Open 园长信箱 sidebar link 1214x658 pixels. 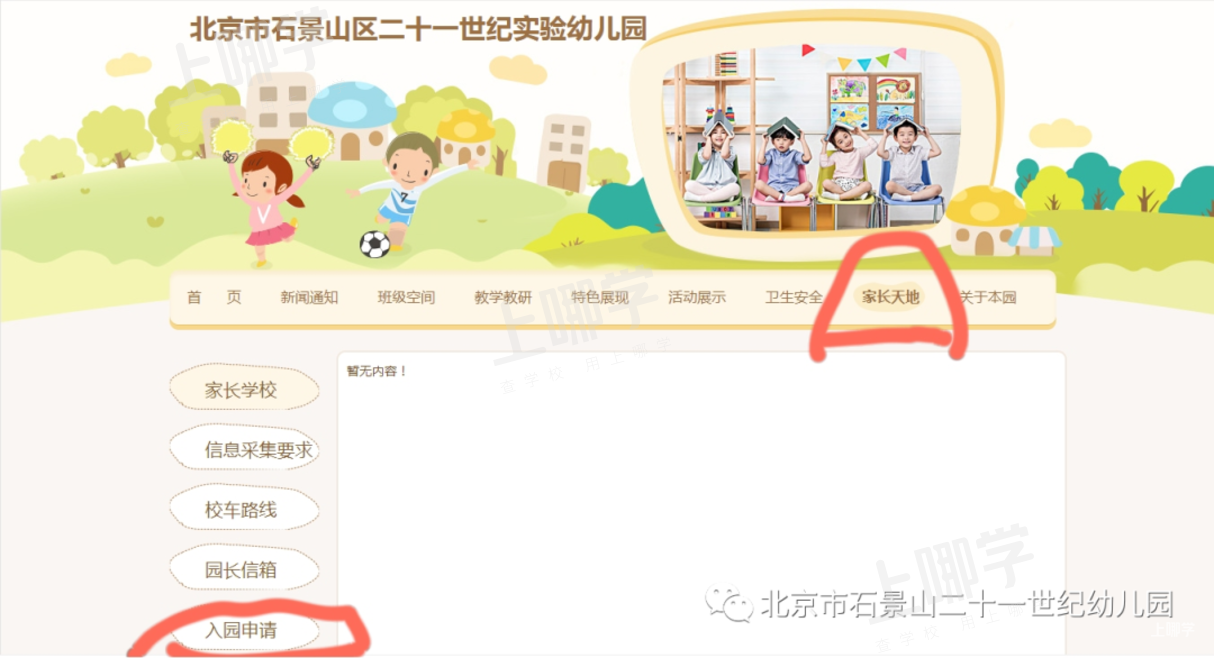click(243, 570)
